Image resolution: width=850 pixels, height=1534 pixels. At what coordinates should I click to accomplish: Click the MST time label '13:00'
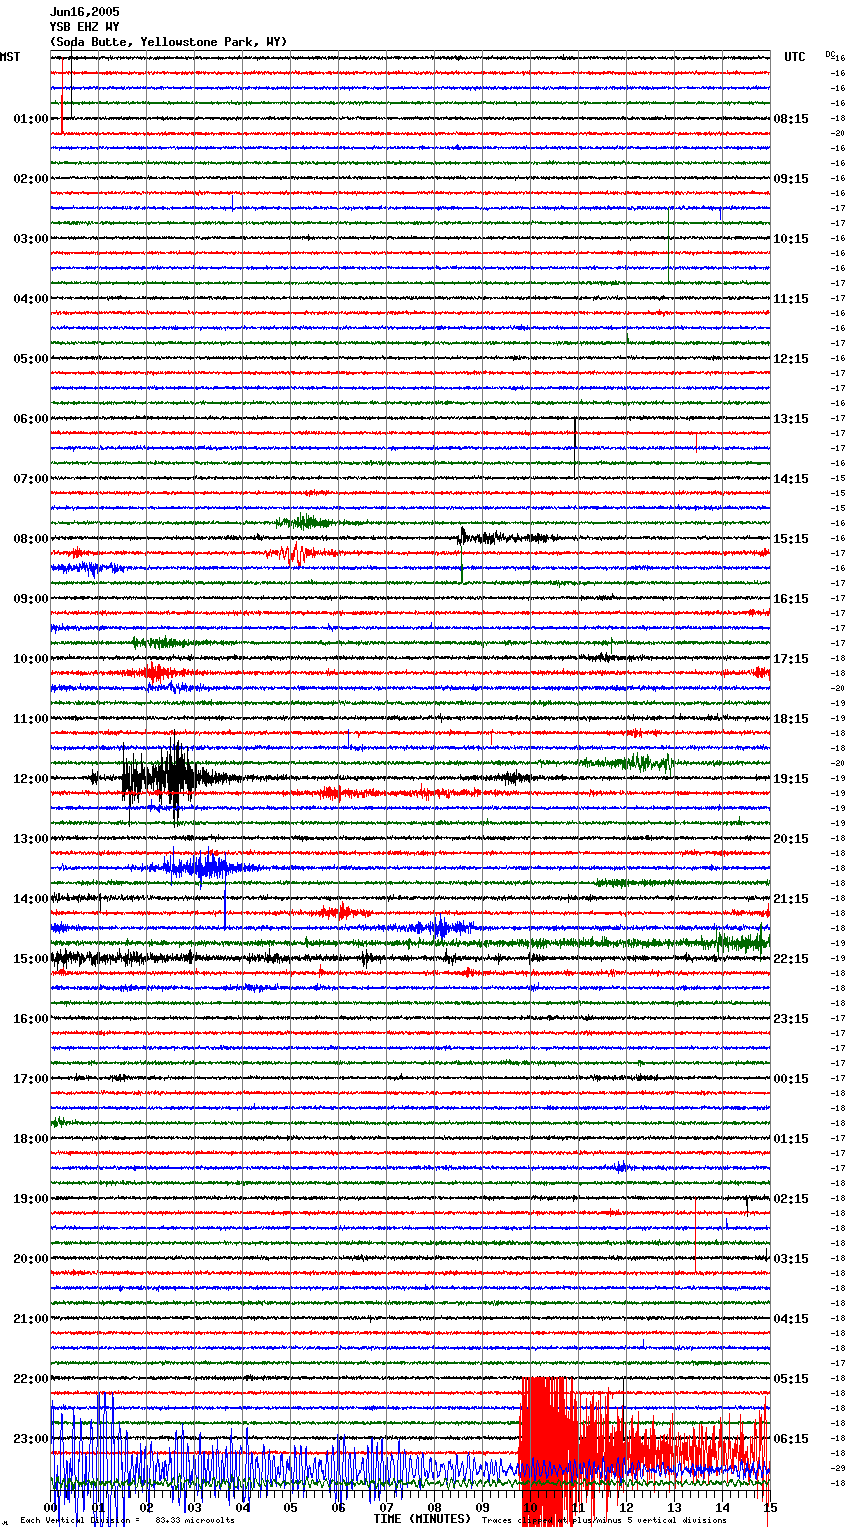pyautogui.click(x=30, y=839)
